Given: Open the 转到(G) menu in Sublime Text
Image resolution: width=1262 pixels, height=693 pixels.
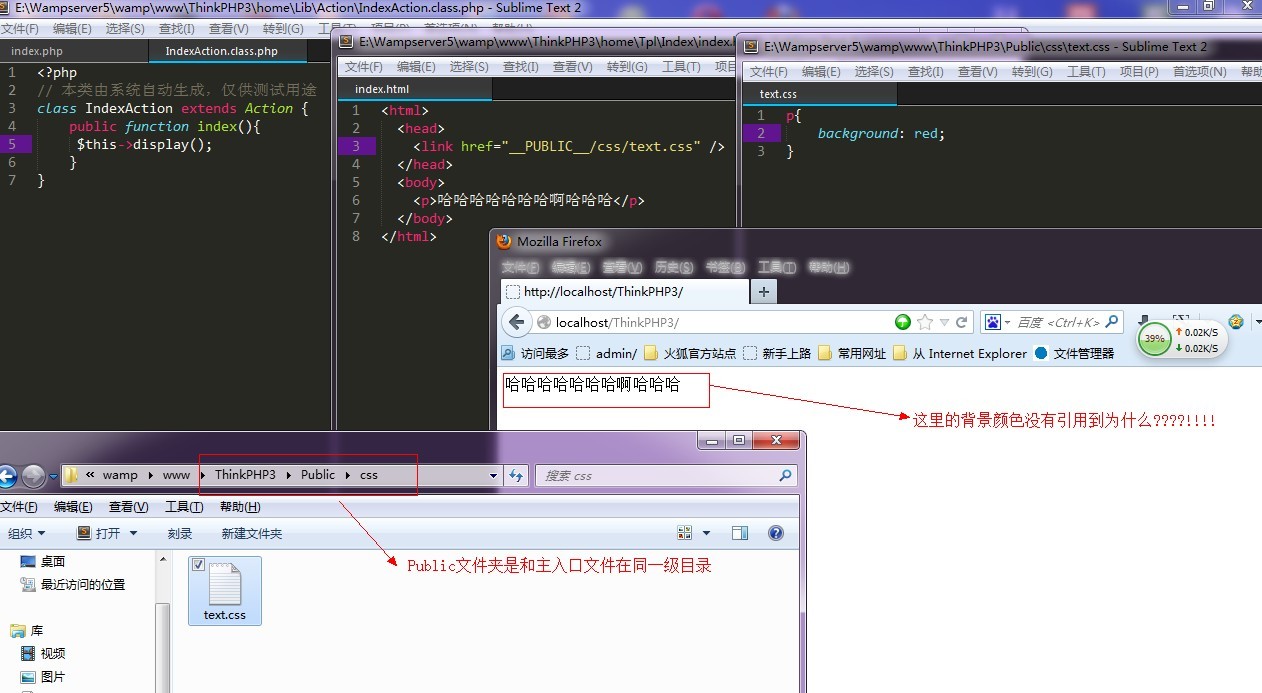Looking at the screenshot, I should click(283, 28).
